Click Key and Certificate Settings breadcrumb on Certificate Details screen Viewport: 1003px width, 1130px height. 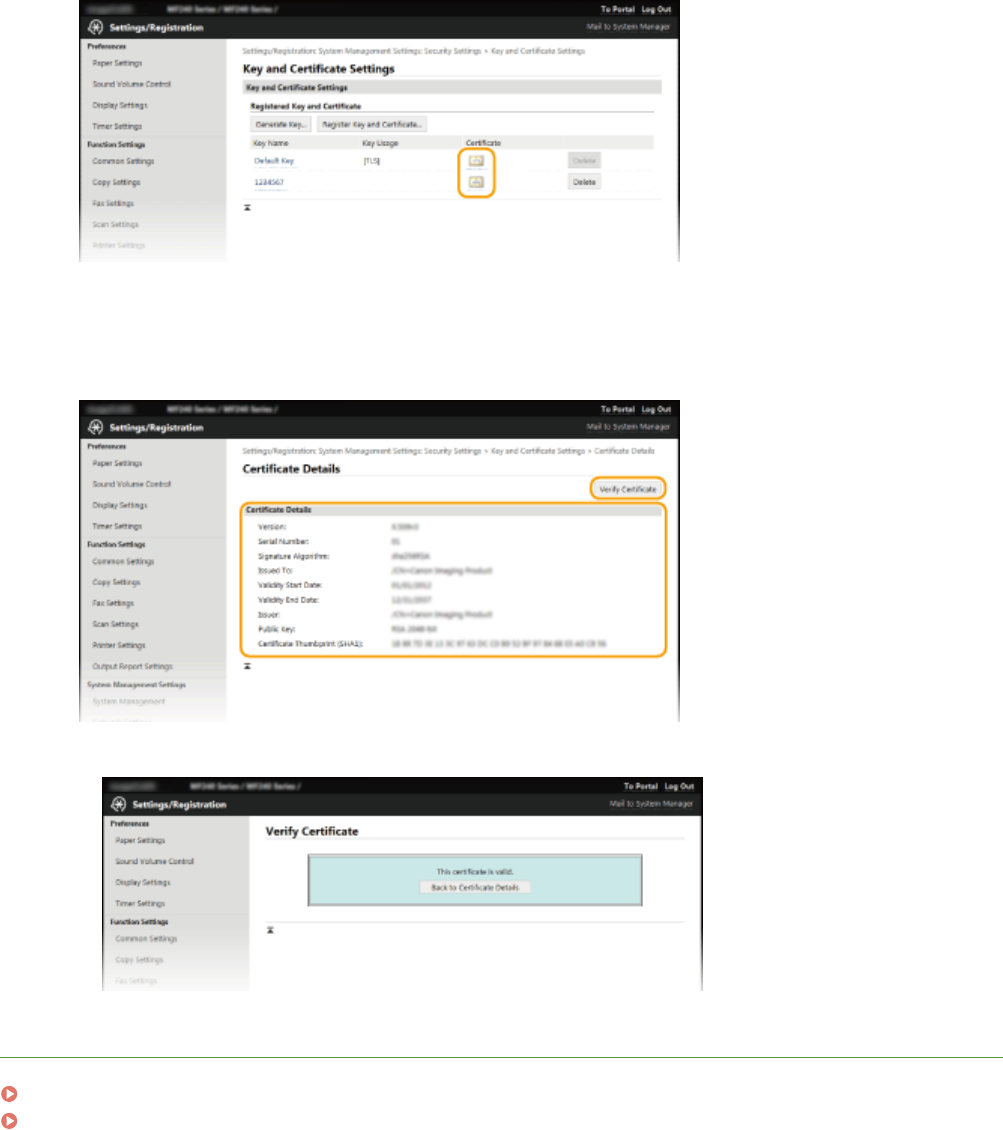[x=538, y=451]
